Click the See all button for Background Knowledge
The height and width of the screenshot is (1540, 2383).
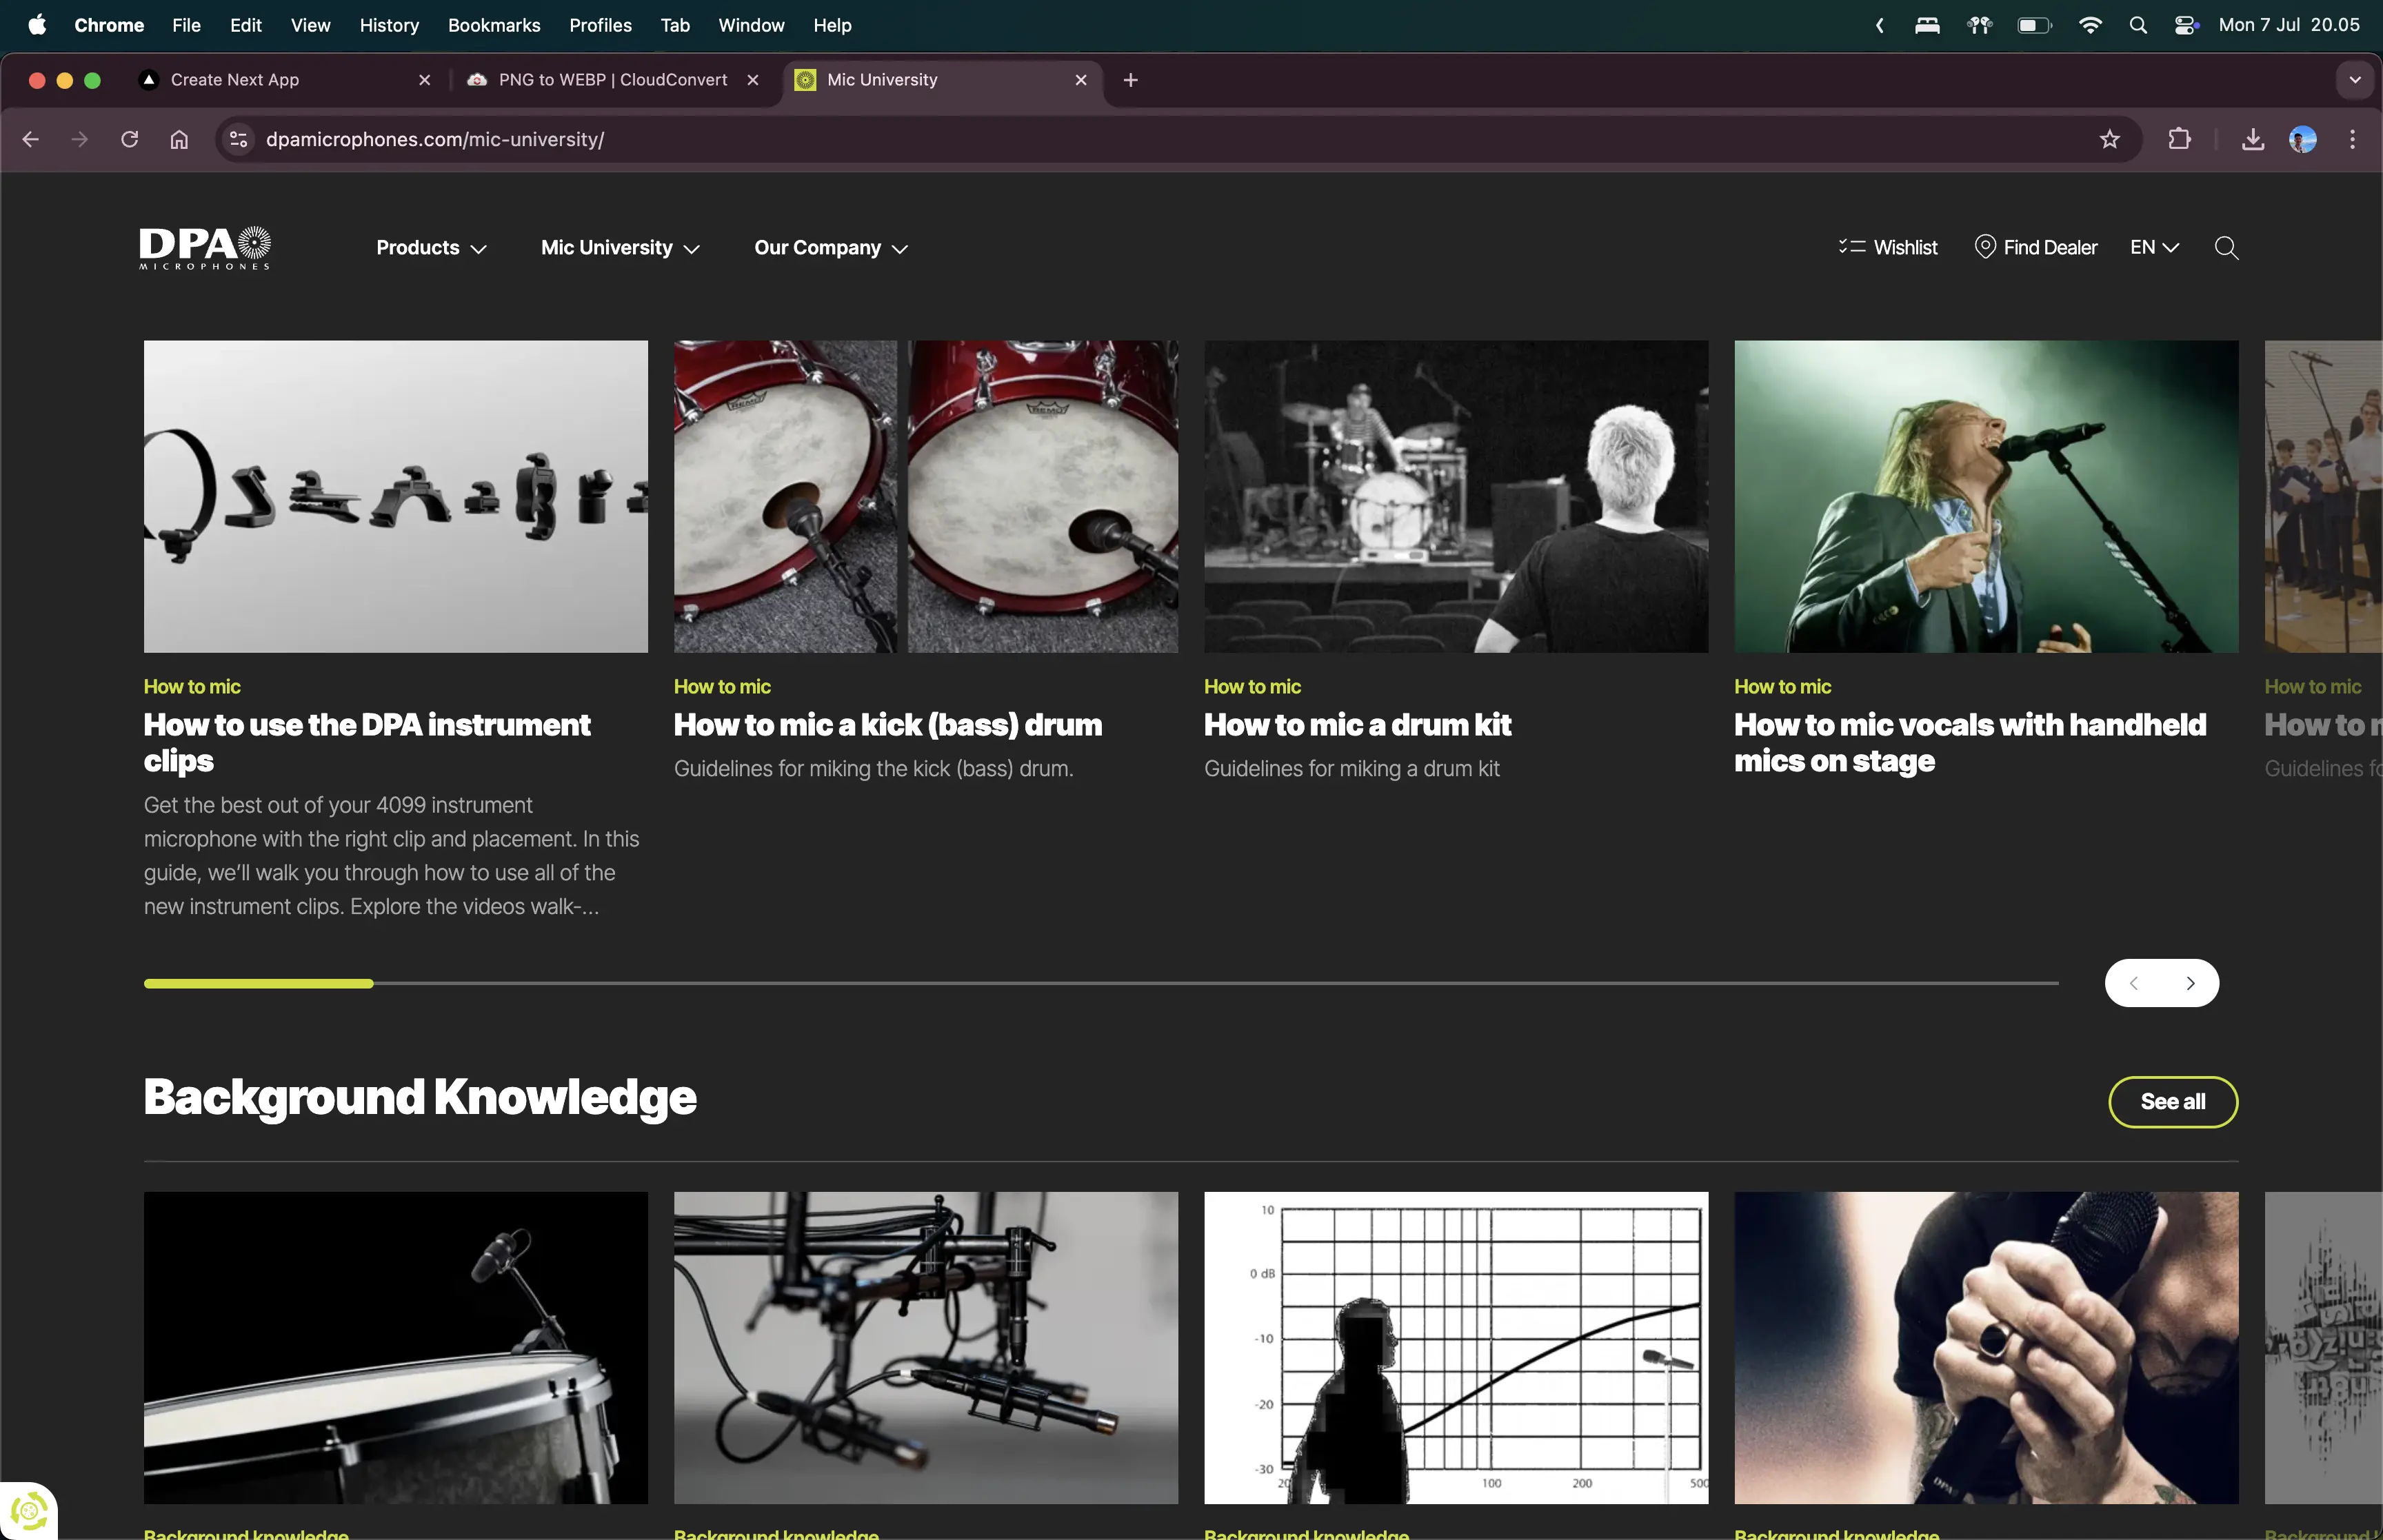2173,1102
